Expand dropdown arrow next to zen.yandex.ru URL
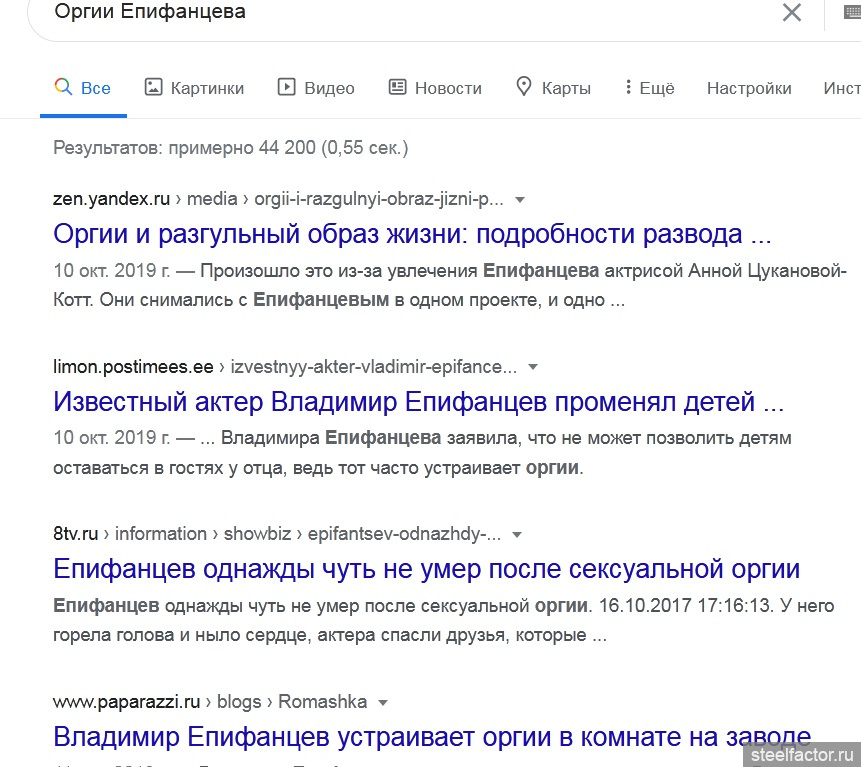Screen dimensions: 861x767 coord(519,200)
